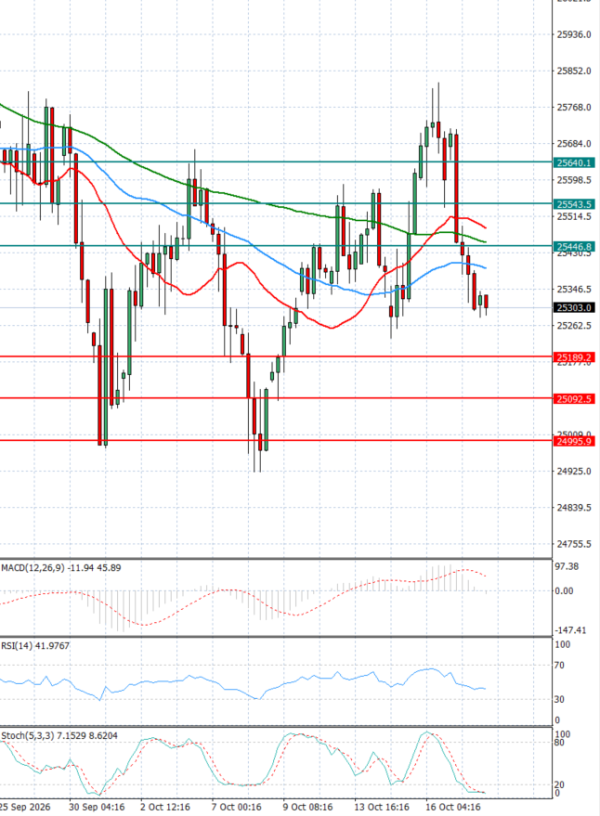Click the 25092.5 red support label

coord(574,399)
